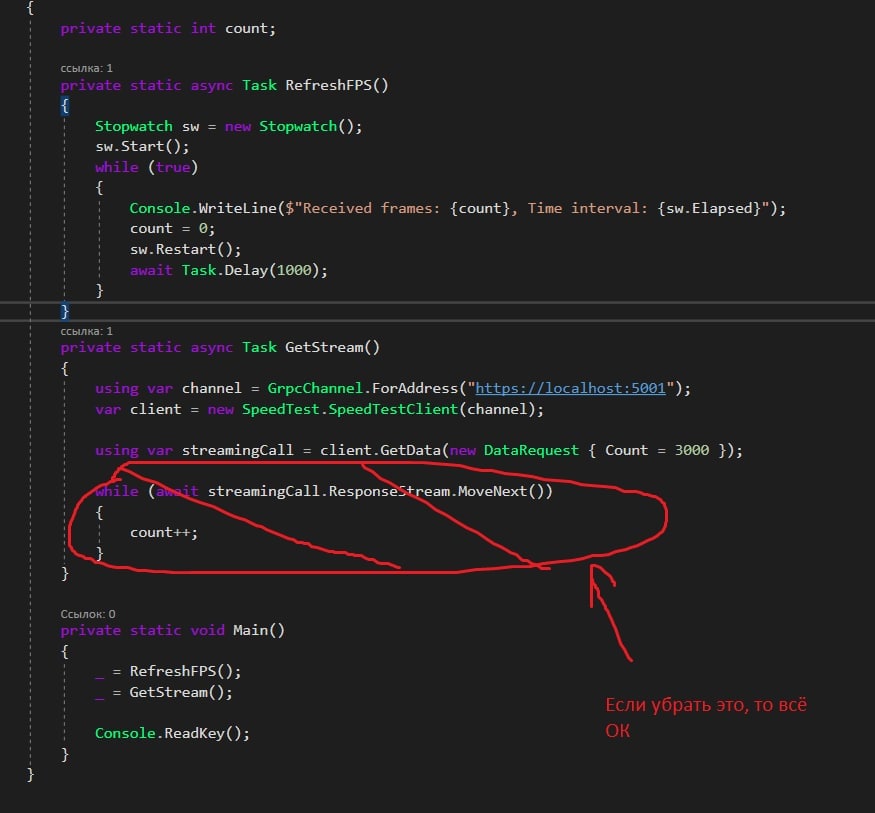Click the highlighted closing brace of RefreshFPS
Viewport: 875px width, 813px height.
[65, 311]
